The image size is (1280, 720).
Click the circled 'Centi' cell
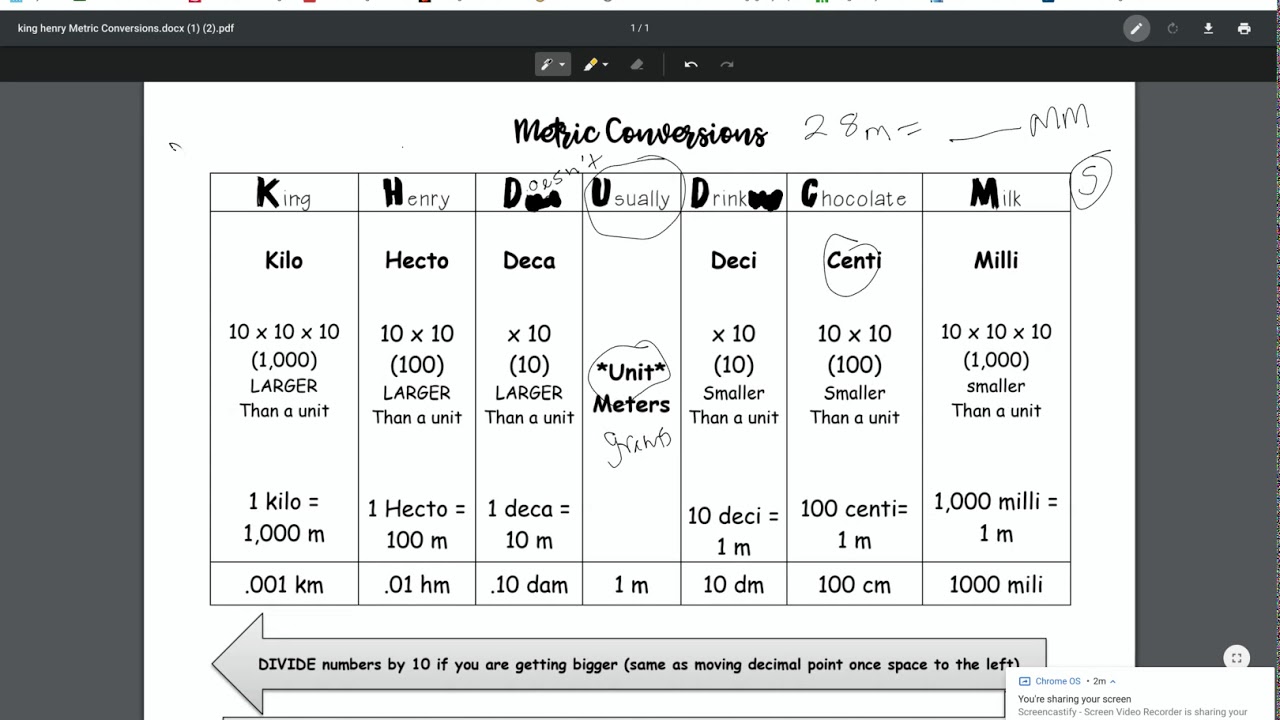(x=854, y=260)
